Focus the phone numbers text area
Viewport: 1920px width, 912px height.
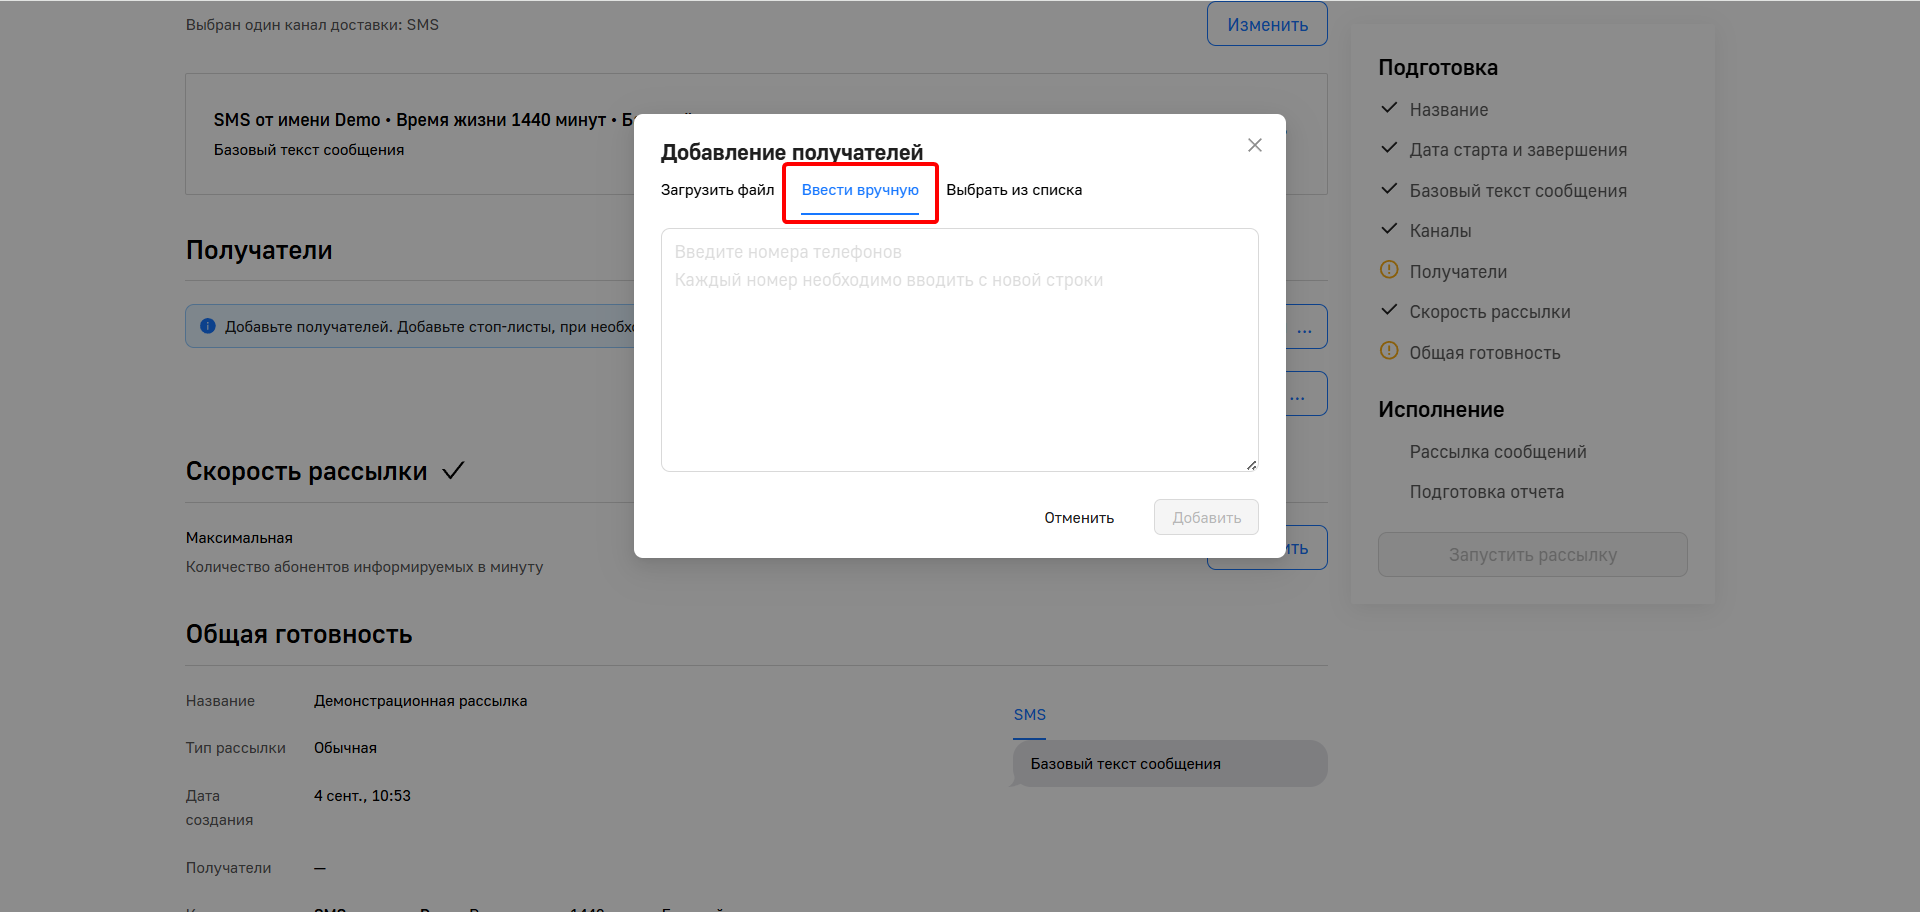point(959,350)
